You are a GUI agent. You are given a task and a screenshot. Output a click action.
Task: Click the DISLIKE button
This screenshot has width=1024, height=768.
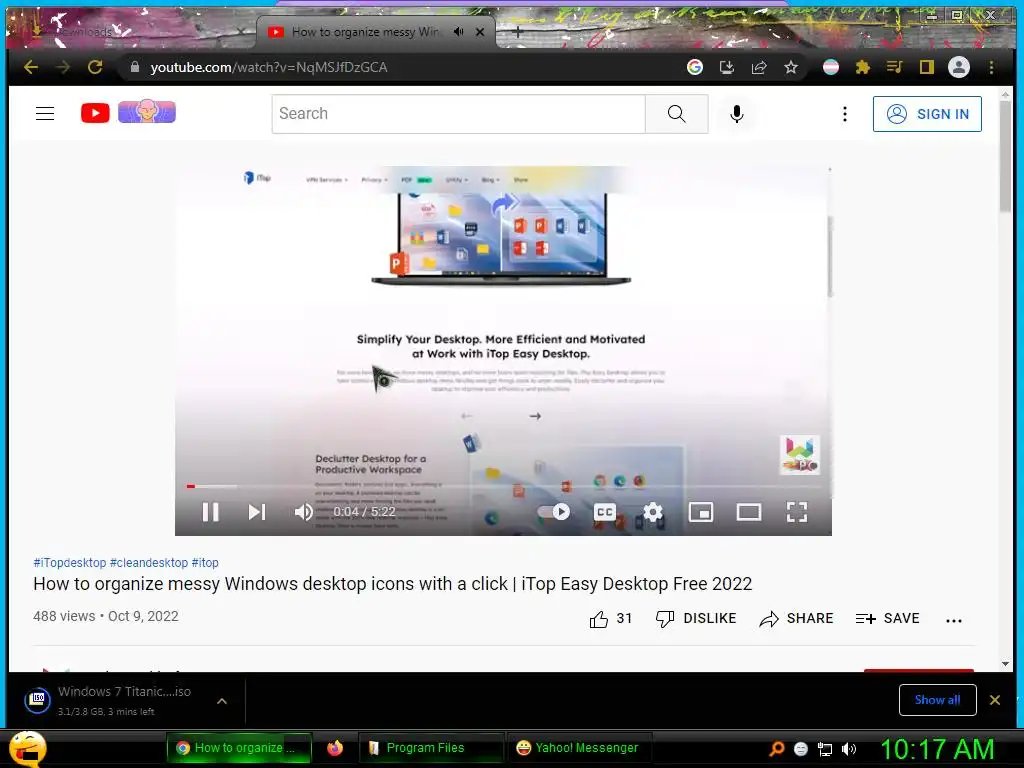[696, 618]
